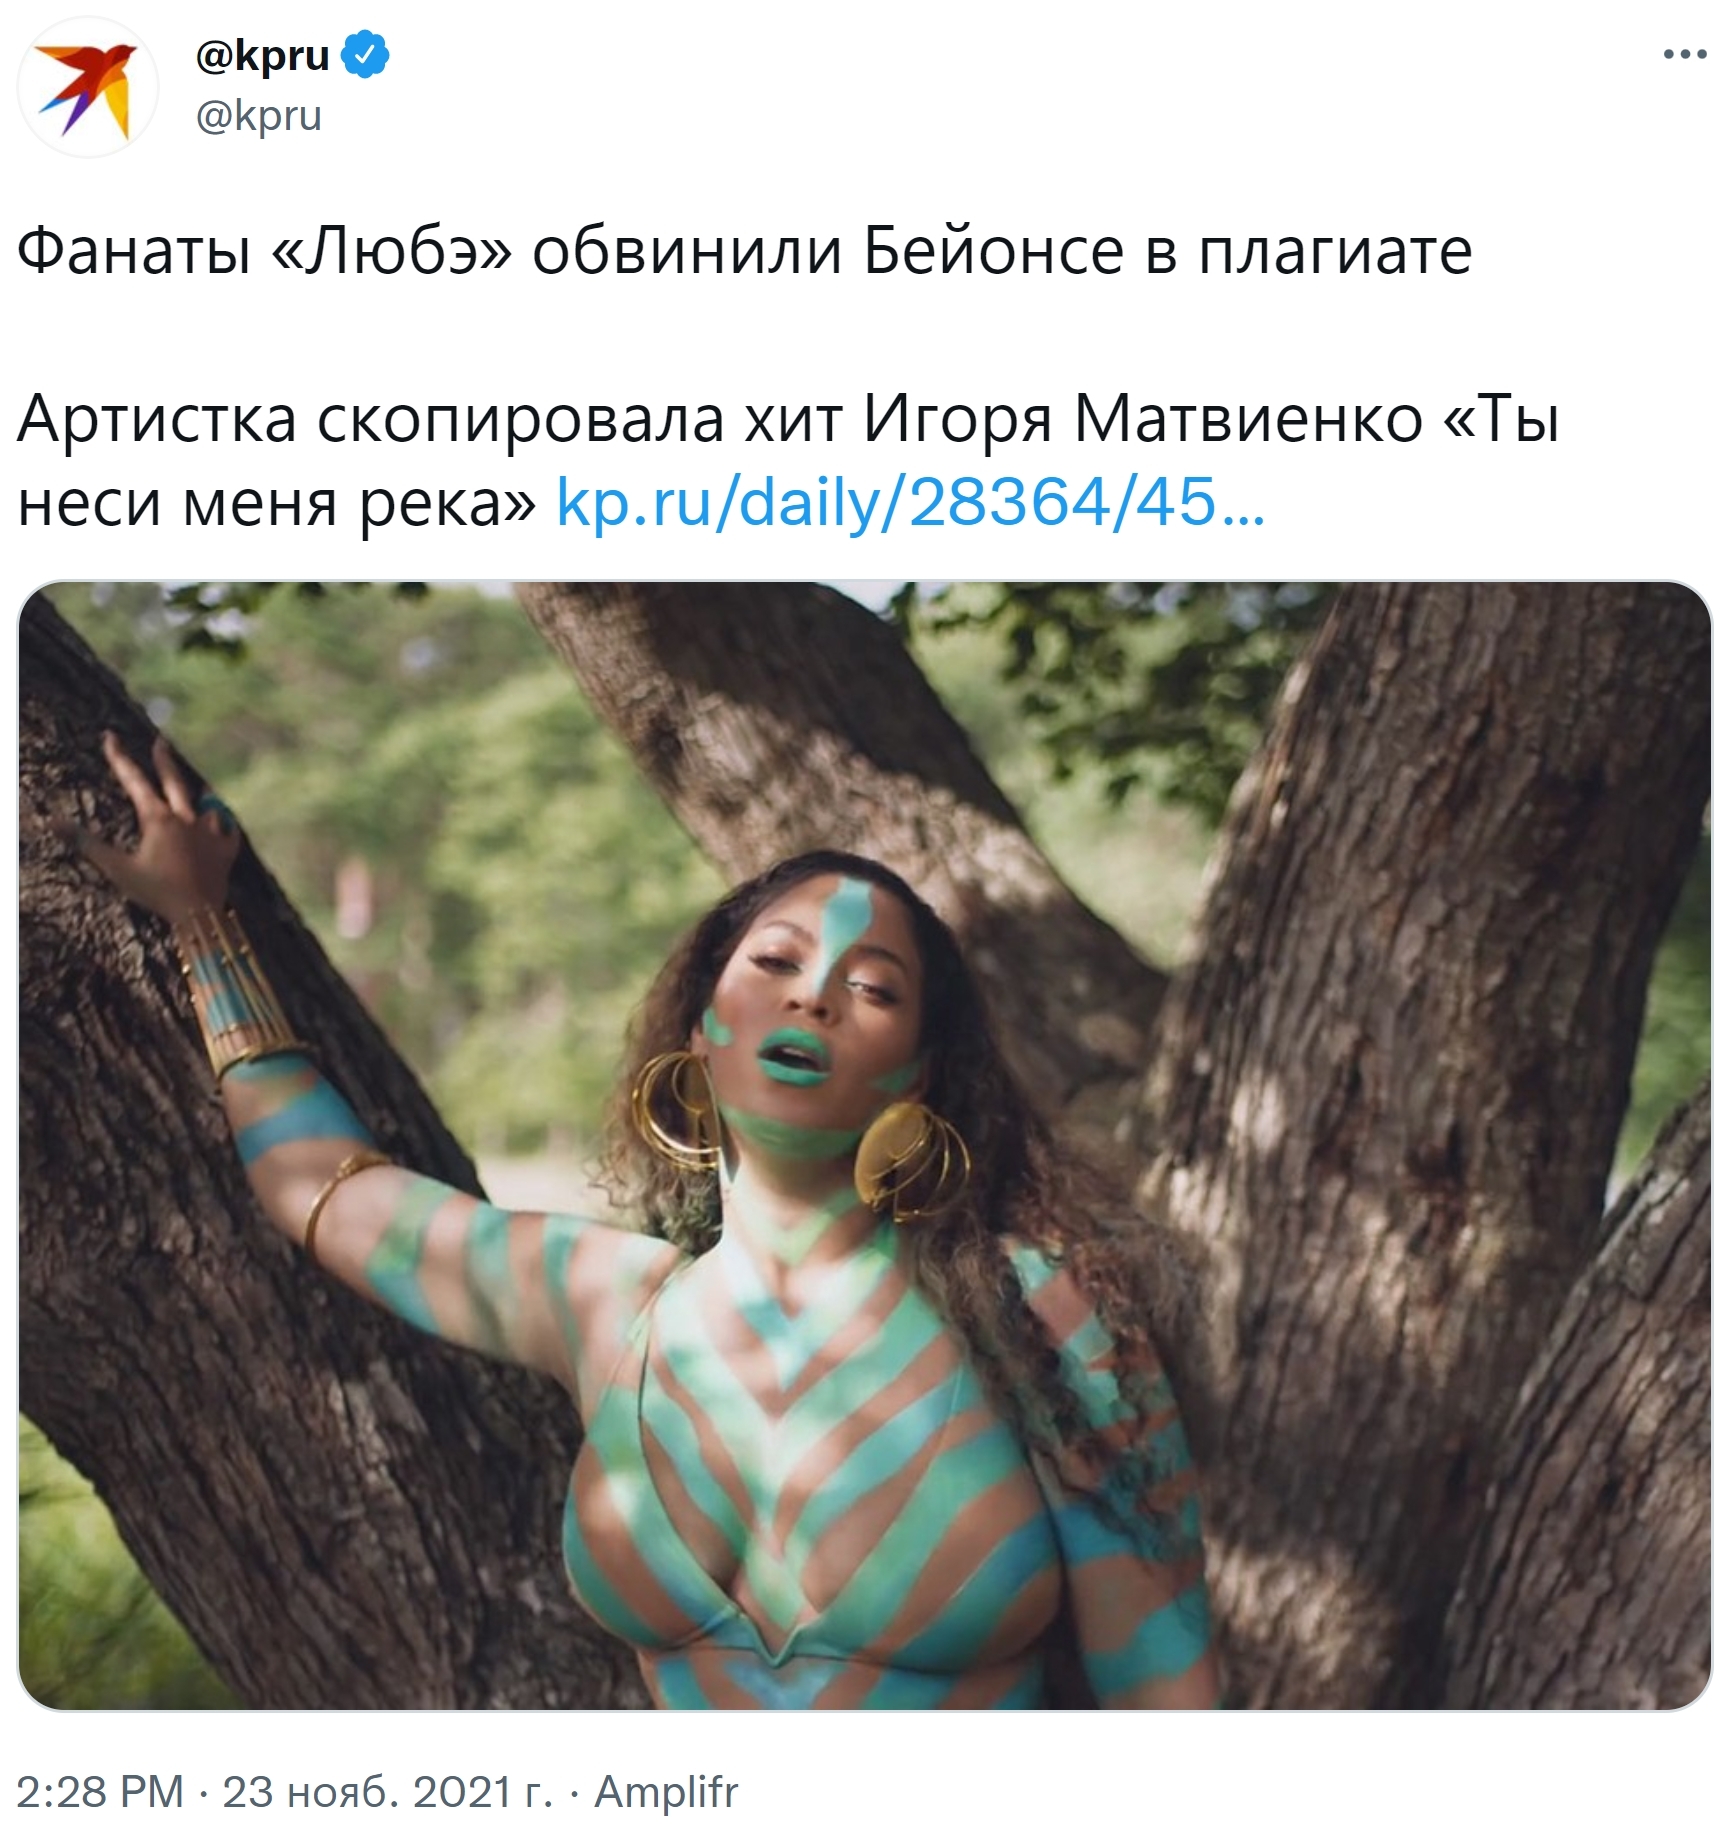
Task: Click the Amplifr source label
Action: point(666,1790)
